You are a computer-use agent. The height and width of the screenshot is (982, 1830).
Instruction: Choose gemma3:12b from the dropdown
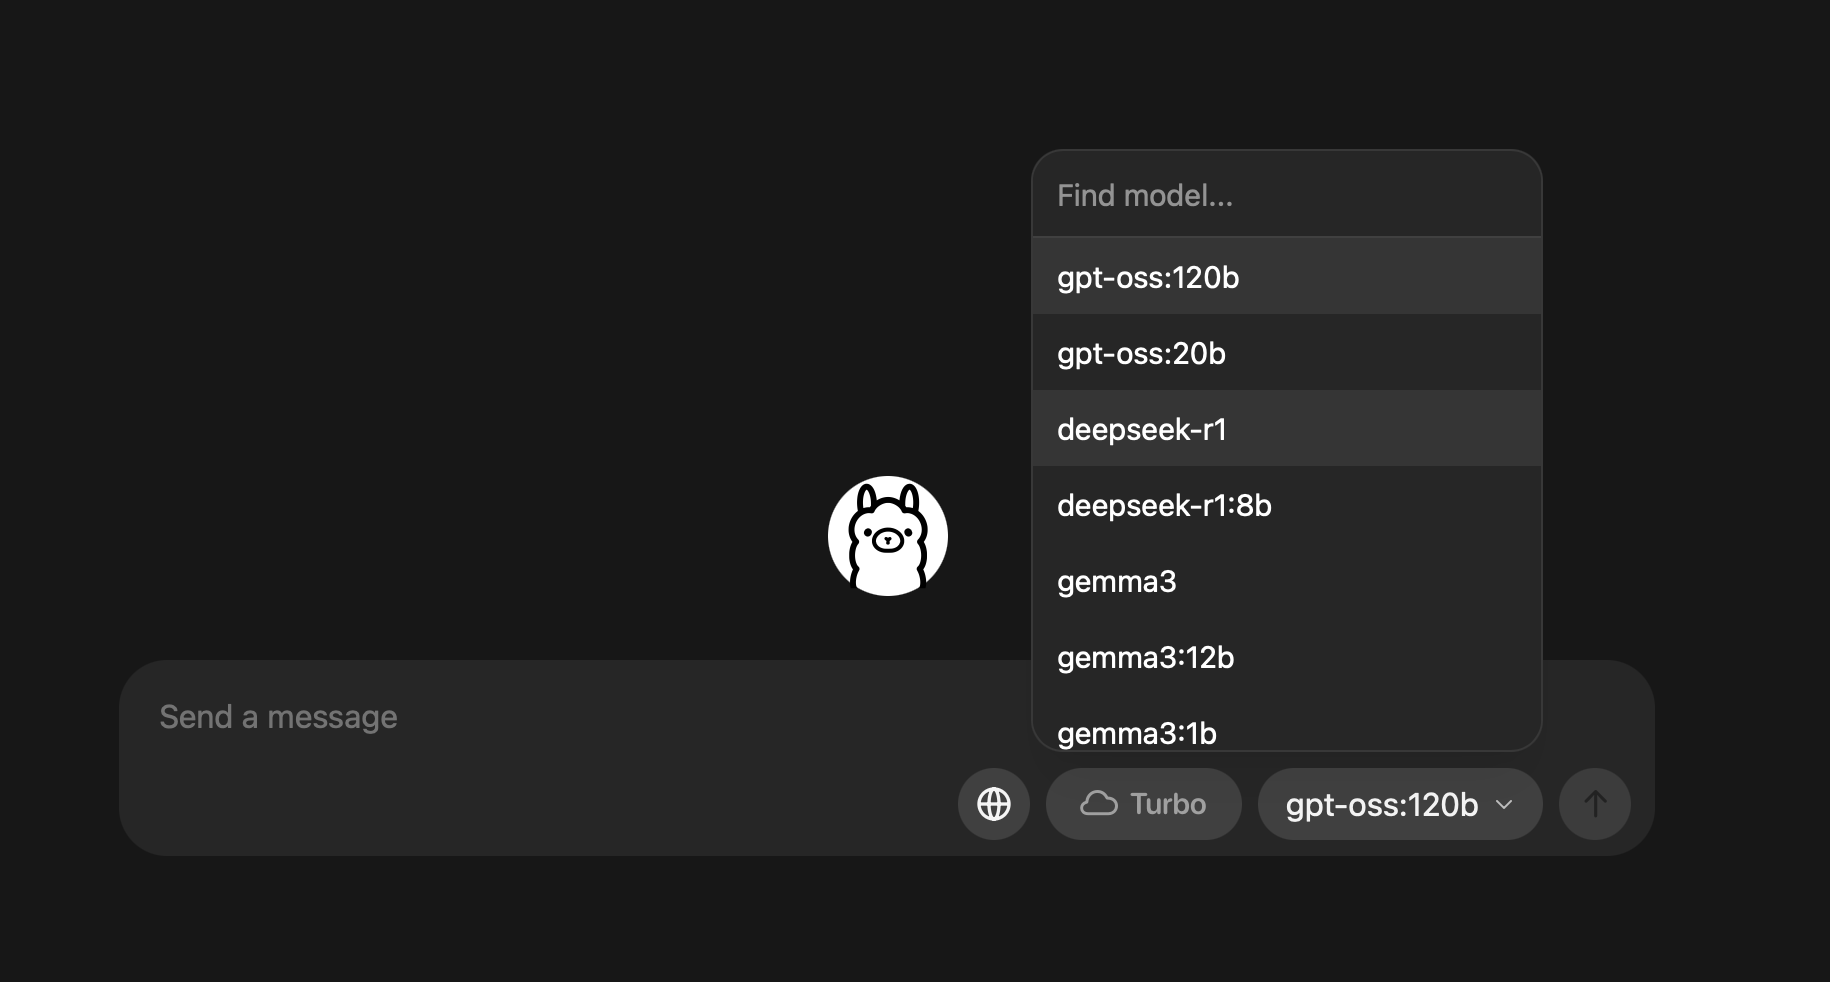point(1287,657)
